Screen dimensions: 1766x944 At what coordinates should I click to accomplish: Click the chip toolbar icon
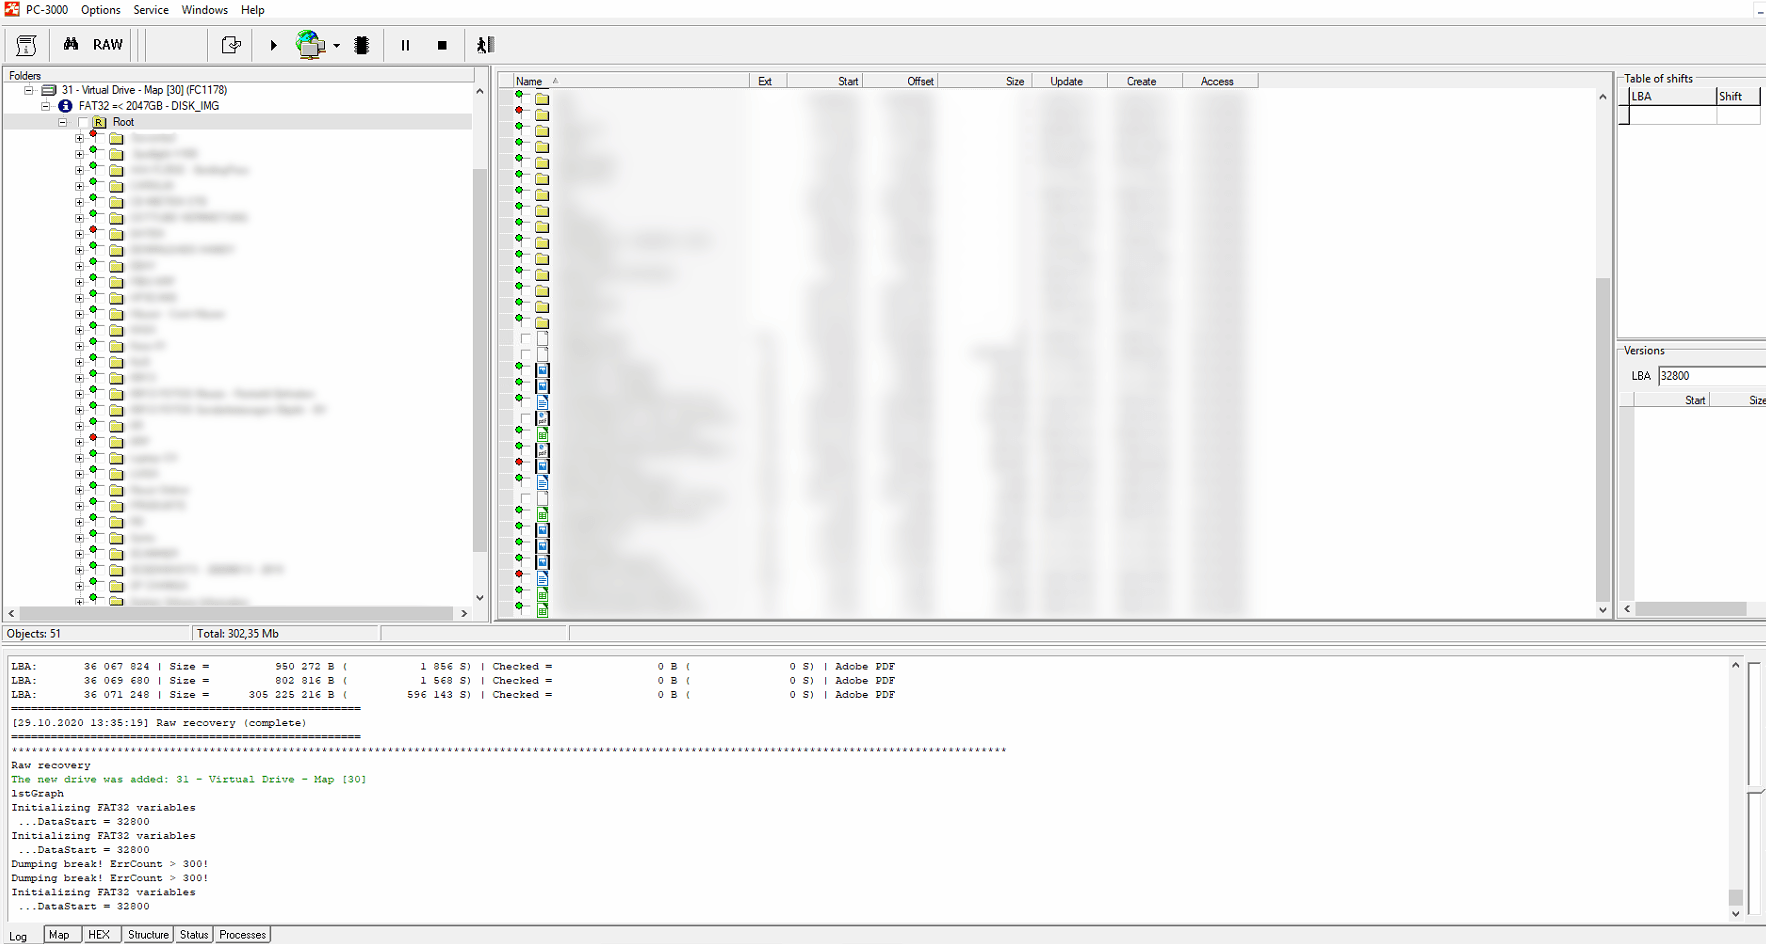(362, 45)
